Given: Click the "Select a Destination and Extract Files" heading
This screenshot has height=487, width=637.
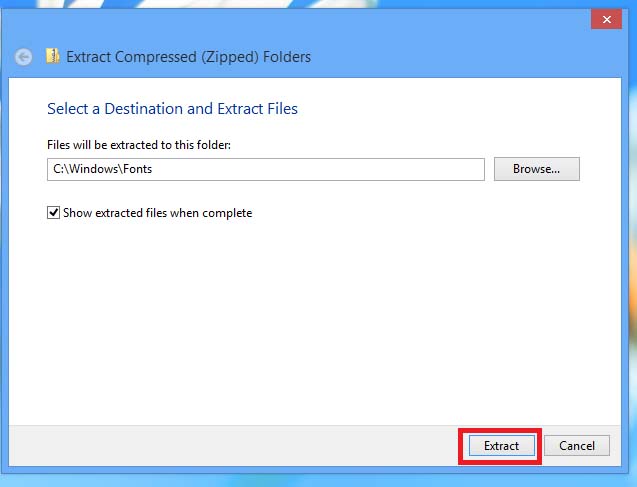Looking at the screenshot, I should [172, 109].
